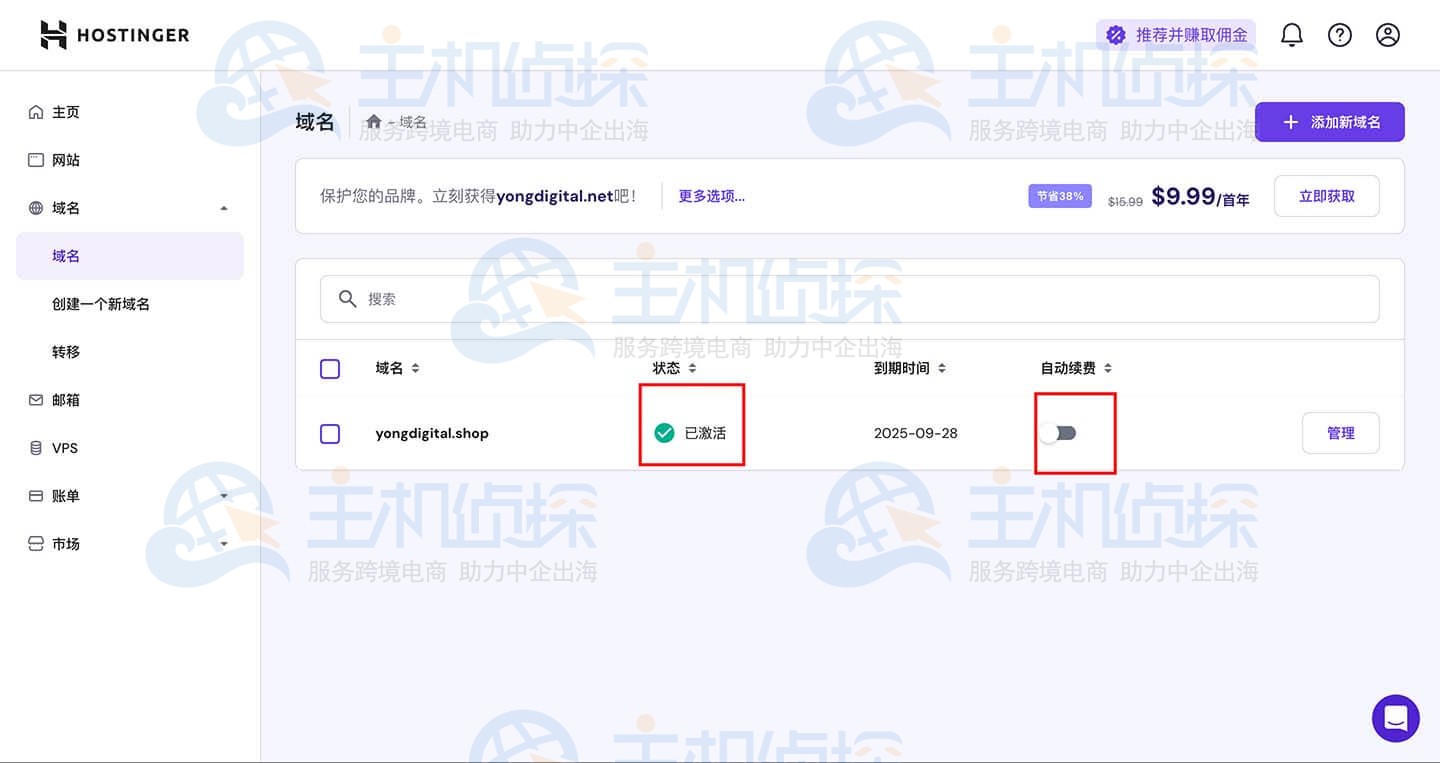This screenshot has width=1440, height=763.
Task: Open the live chat bubble icon
Action: (1396, 718)
